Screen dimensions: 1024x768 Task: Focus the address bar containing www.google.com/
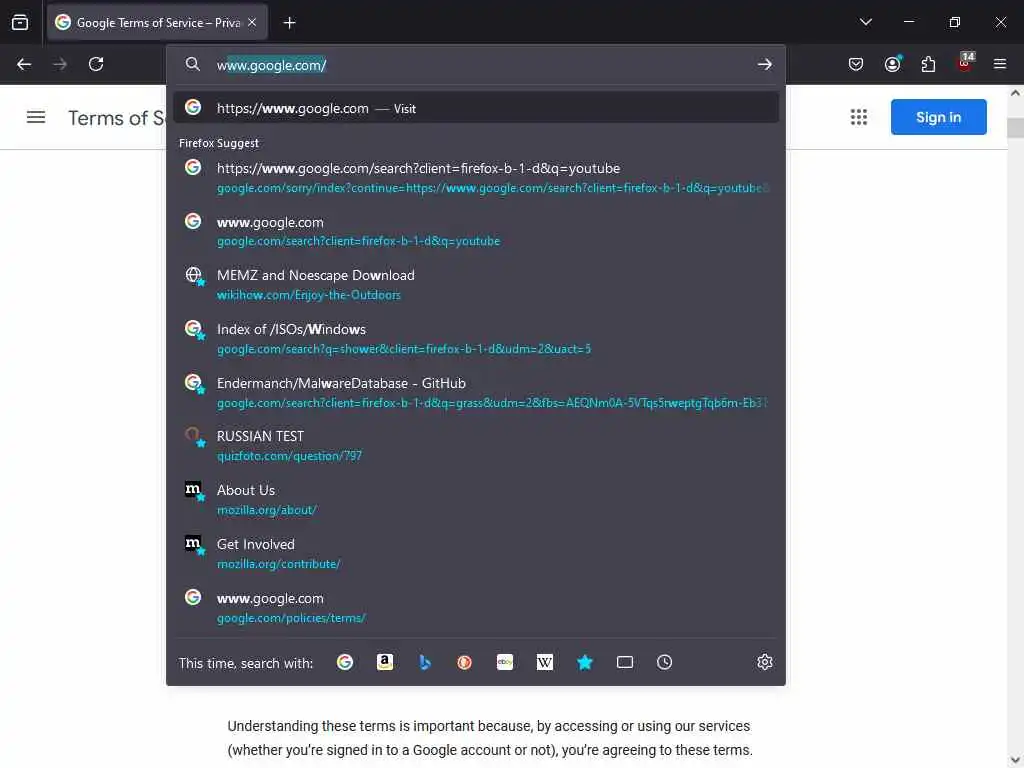(476, 65)
